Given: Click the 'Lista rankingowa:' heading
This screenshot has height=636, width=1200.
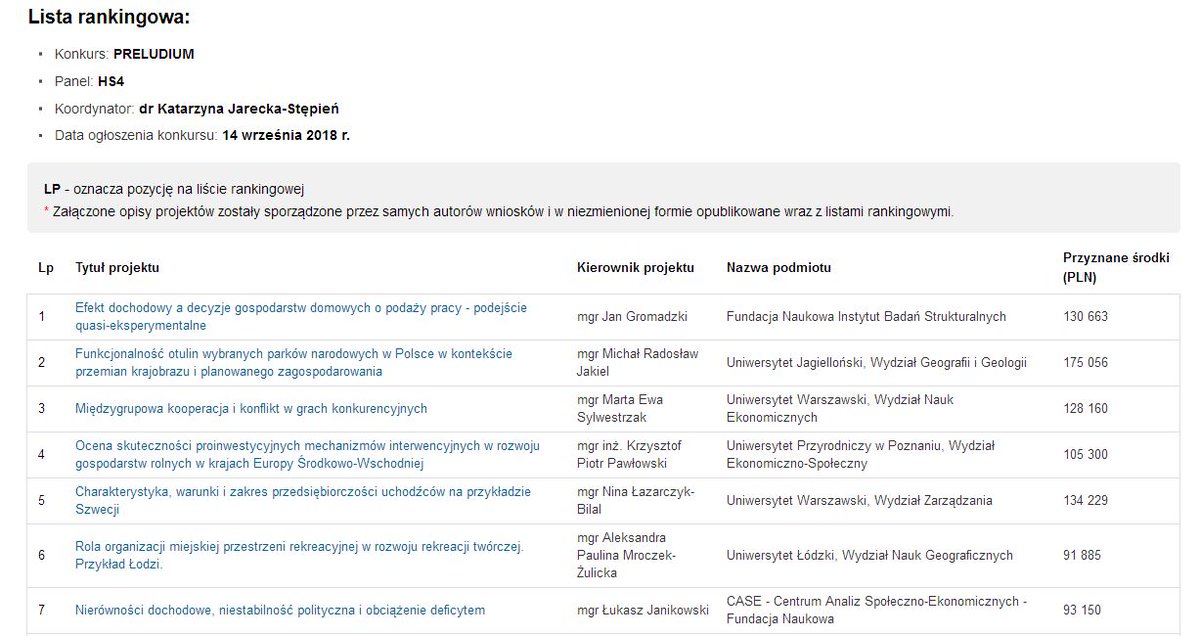Looking at the screenshot, I should [x=109, y=17].
